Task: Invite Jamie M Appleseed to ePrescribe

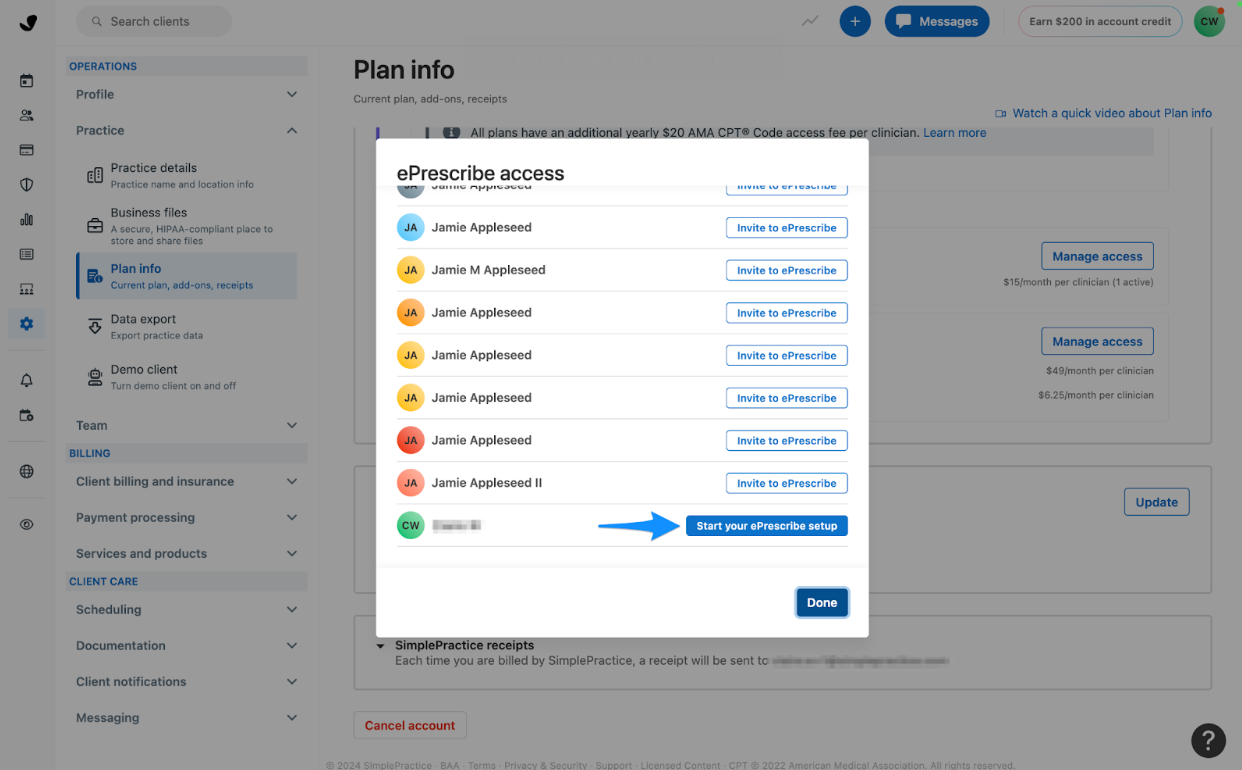Action: [786, 270]
